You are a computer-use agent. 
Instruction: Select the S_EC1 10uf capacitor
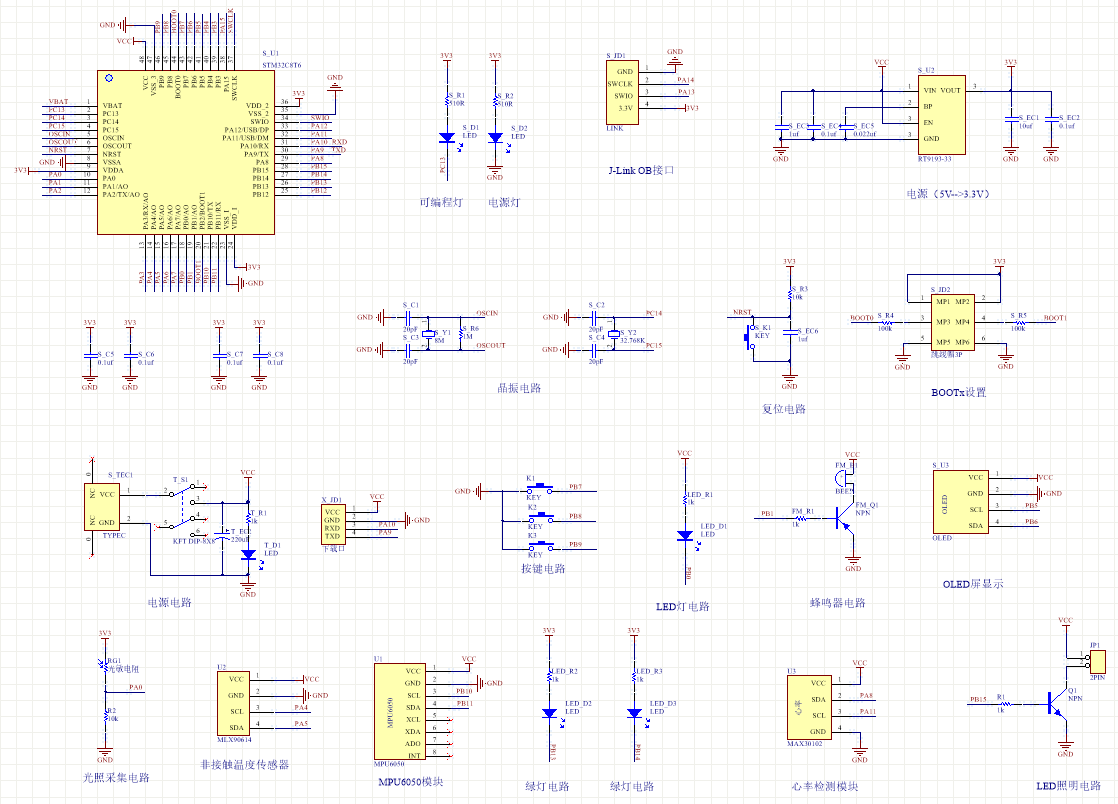1010,120
